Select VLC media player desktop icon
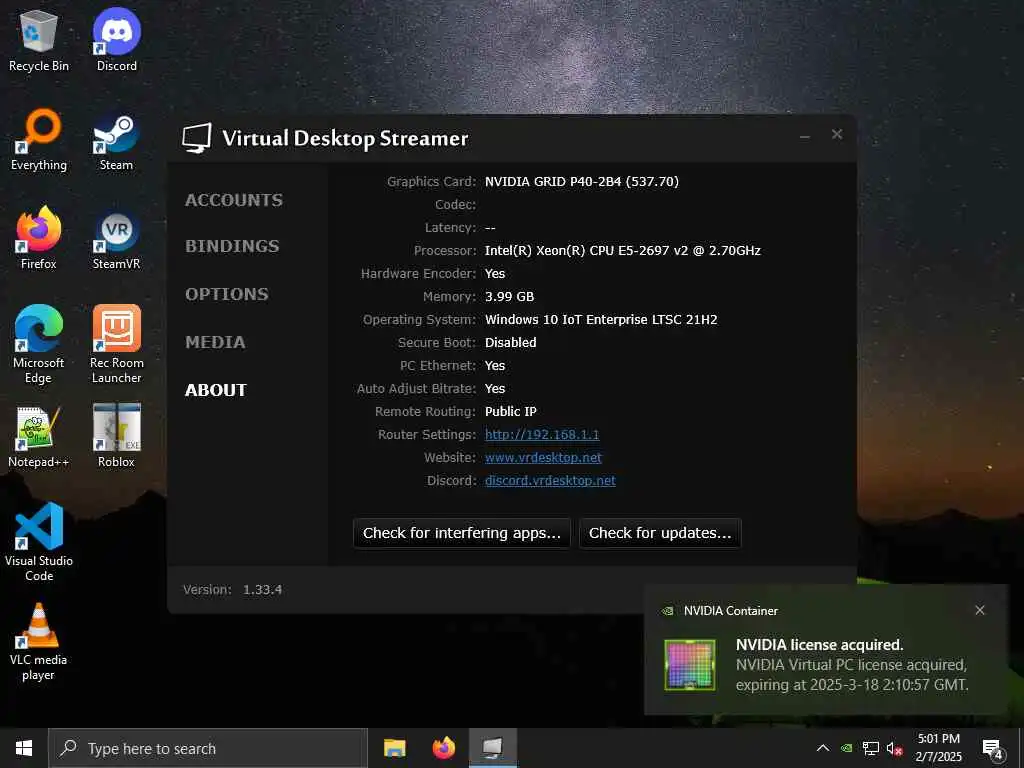The image size is (1024, 768). pos(38,642)
